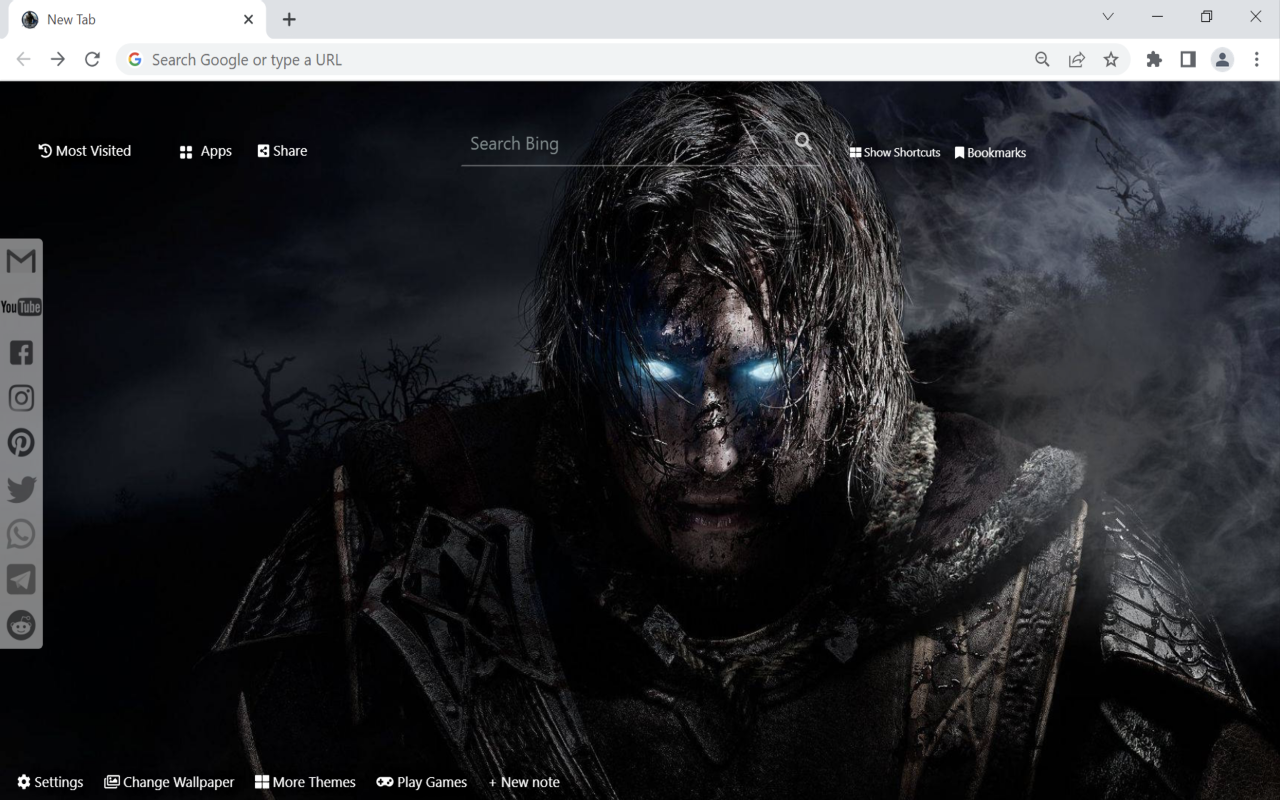
Task: Bookmark this tab with star icon
Action: click(x=1111, y=60)
